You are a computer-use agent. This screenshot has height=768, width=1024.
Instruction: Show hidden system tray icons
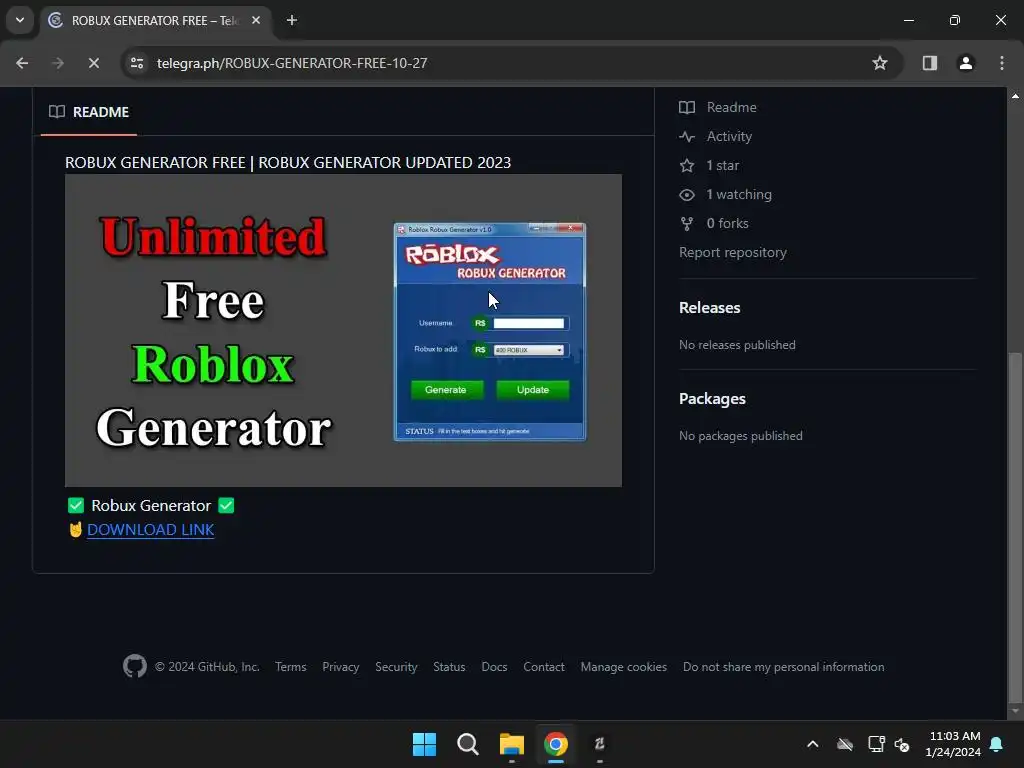pyautogui.click(x=812, y=744)
